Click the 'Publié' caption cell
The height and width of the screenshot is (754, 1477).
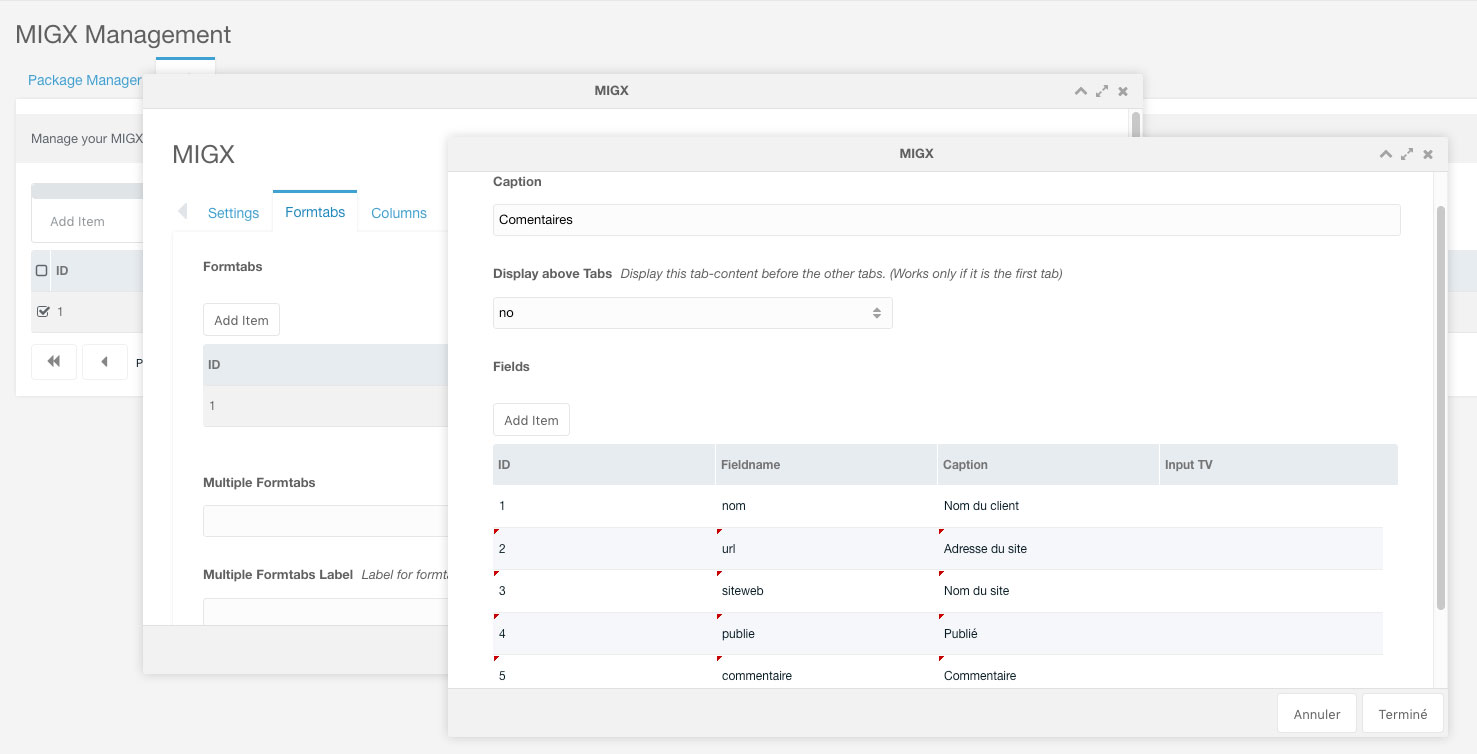pyautogui.click(x=1048, y=634)
